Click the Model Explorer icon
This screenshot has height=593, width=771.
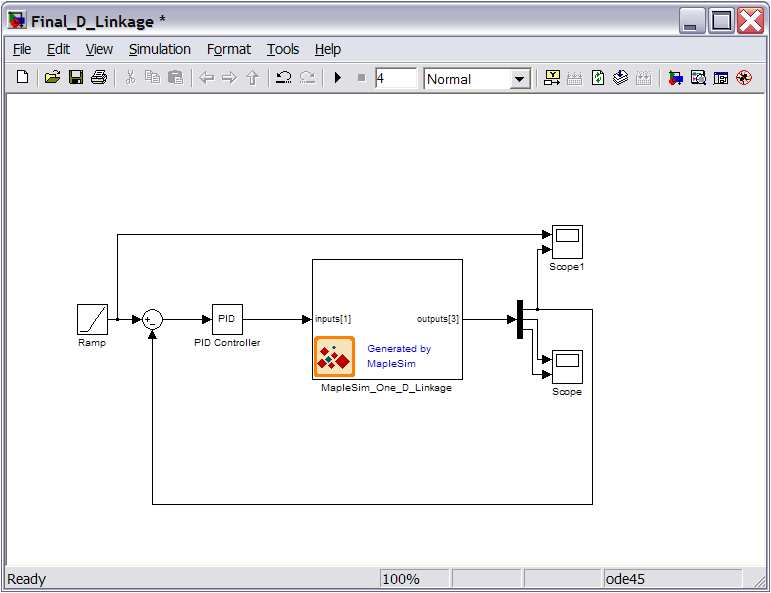[698, 78]
